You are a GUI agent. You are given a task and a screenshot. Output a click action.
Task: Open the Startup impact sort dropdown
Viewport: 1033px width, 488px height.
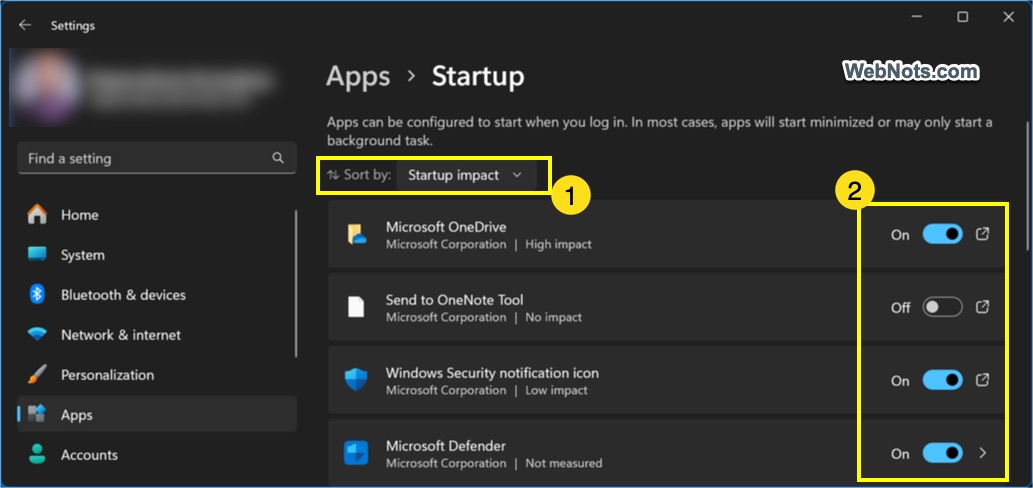[x=466, y=175]
